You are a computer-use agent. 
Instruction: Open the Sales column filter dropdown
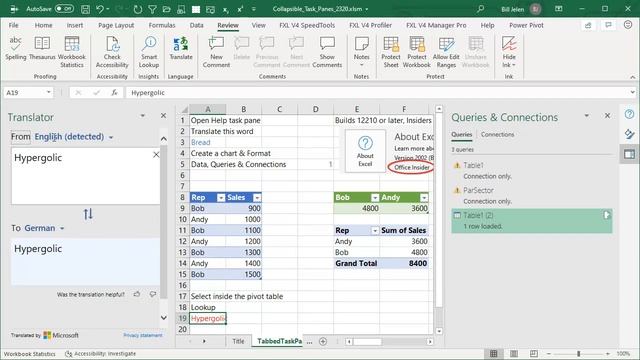(257, 198)
